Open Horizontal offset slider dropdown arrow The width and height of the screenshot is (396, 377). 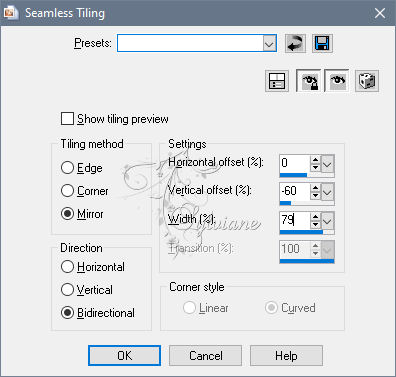[x=327, y=164]
